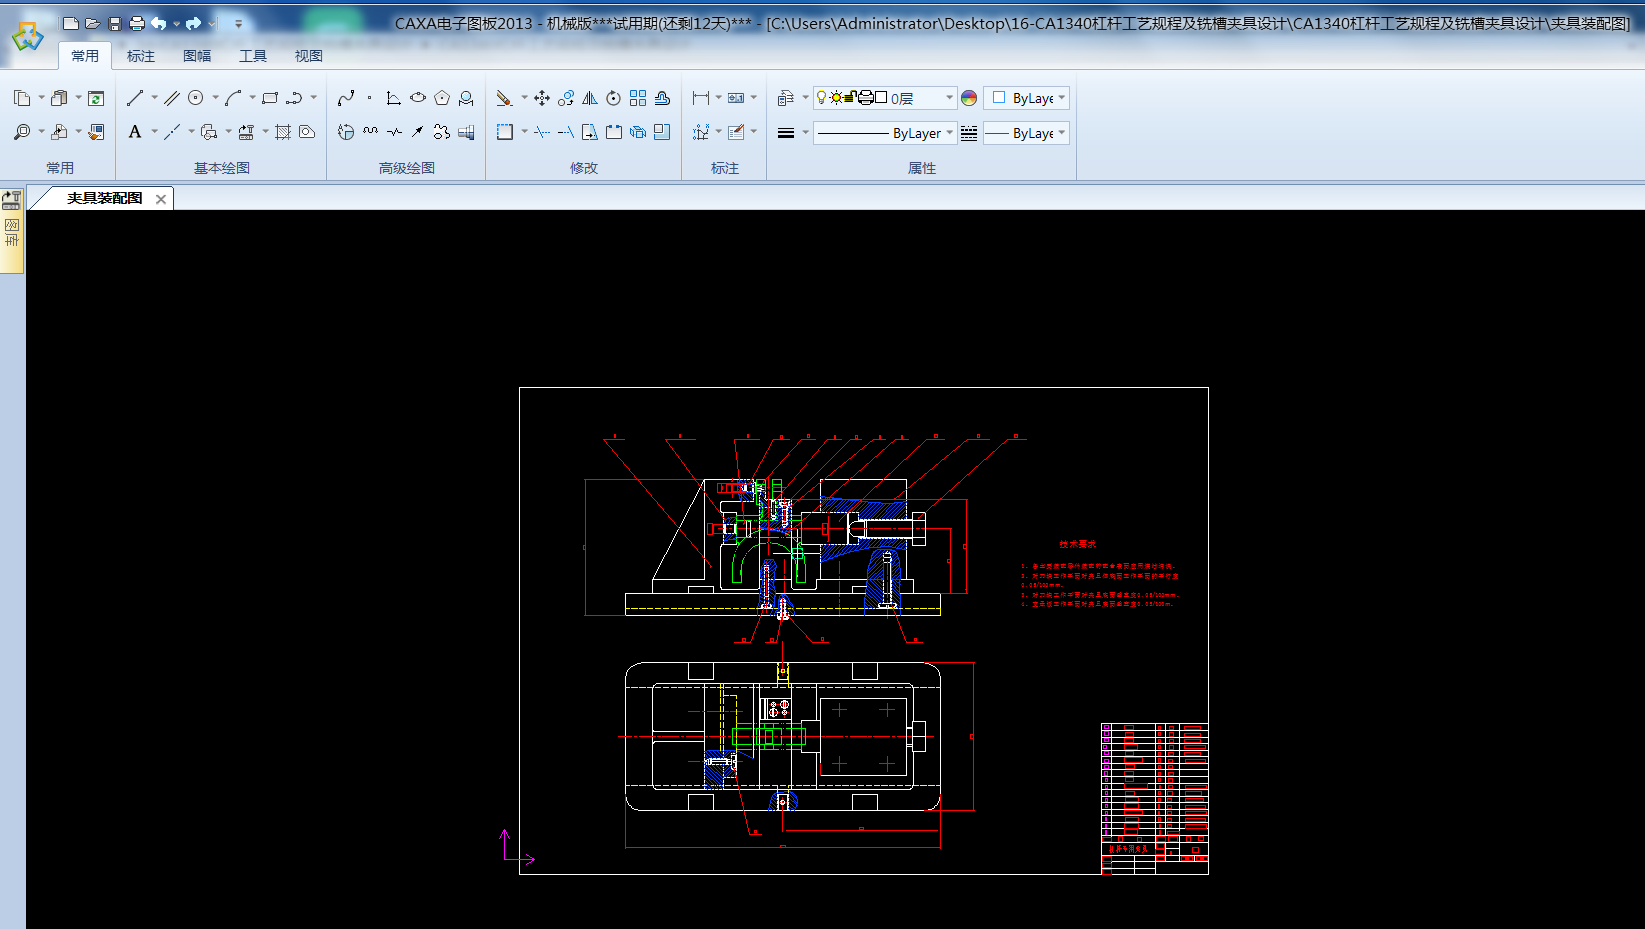
Task: Select the Erase tool in 修改 group
Action: 504,98
